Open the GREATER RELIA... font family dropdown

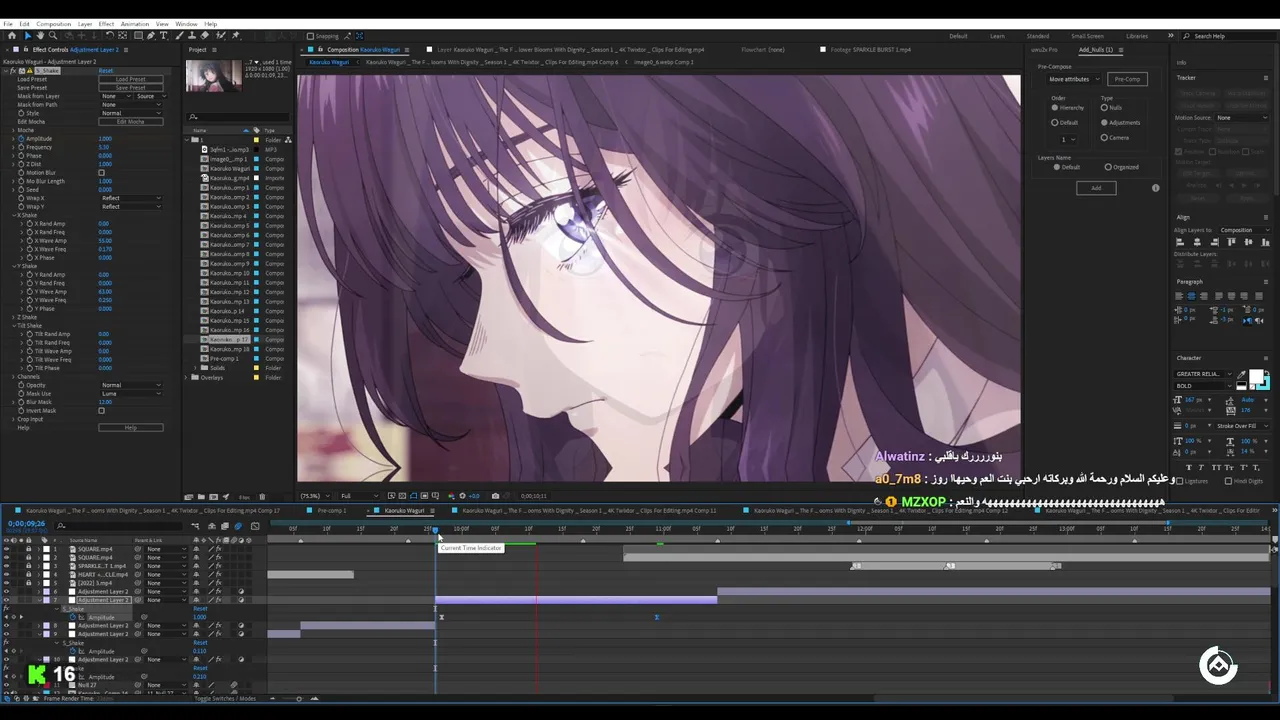coord(1203,374)
